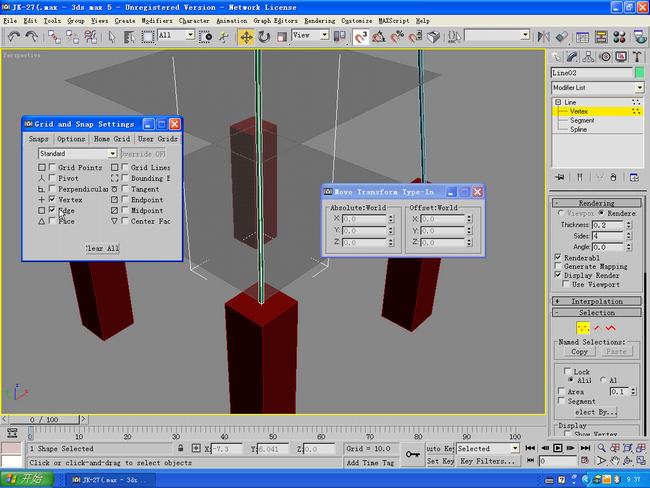Click the Clear All button

point(102,248)
